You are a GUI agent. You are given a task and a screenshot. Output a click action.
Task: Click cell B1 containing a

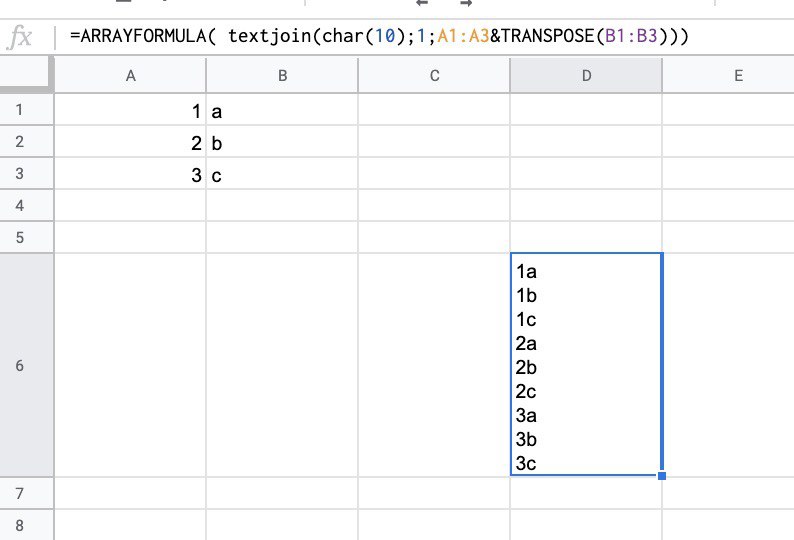(282, 109)
